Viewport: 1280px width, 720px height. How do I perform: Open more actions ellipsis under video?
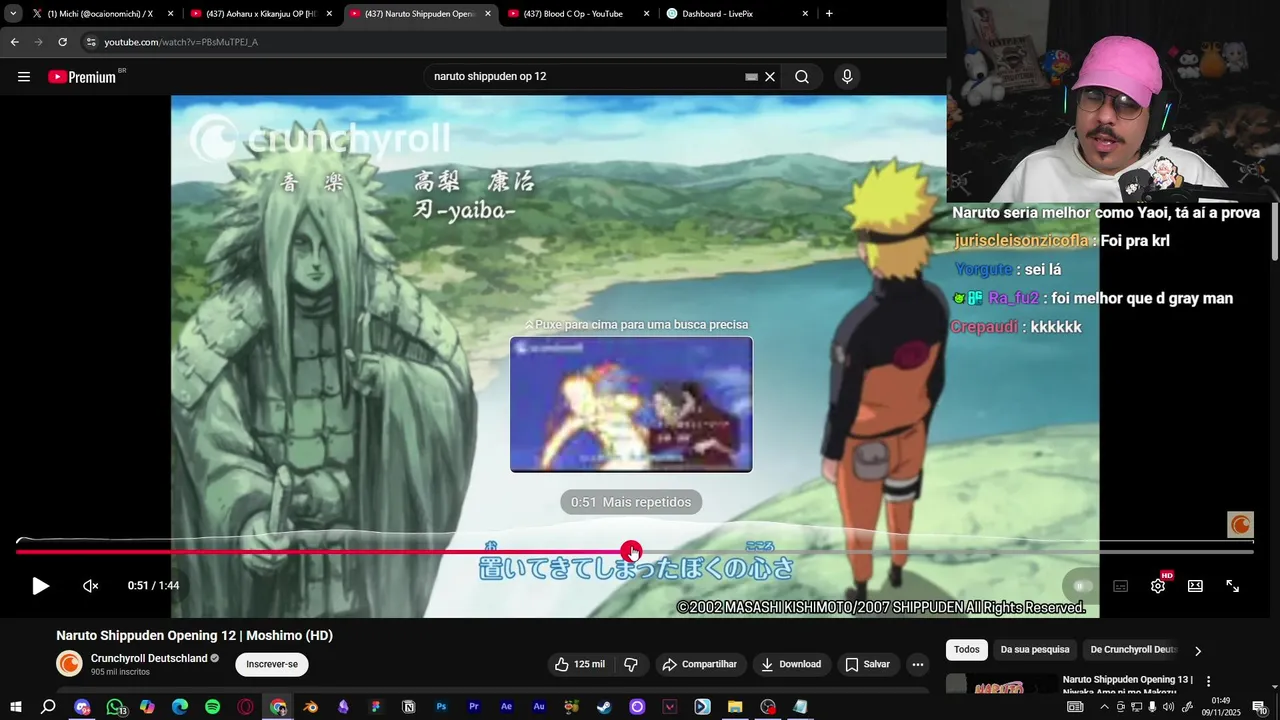pyautogui.click(x=918, y=664)
